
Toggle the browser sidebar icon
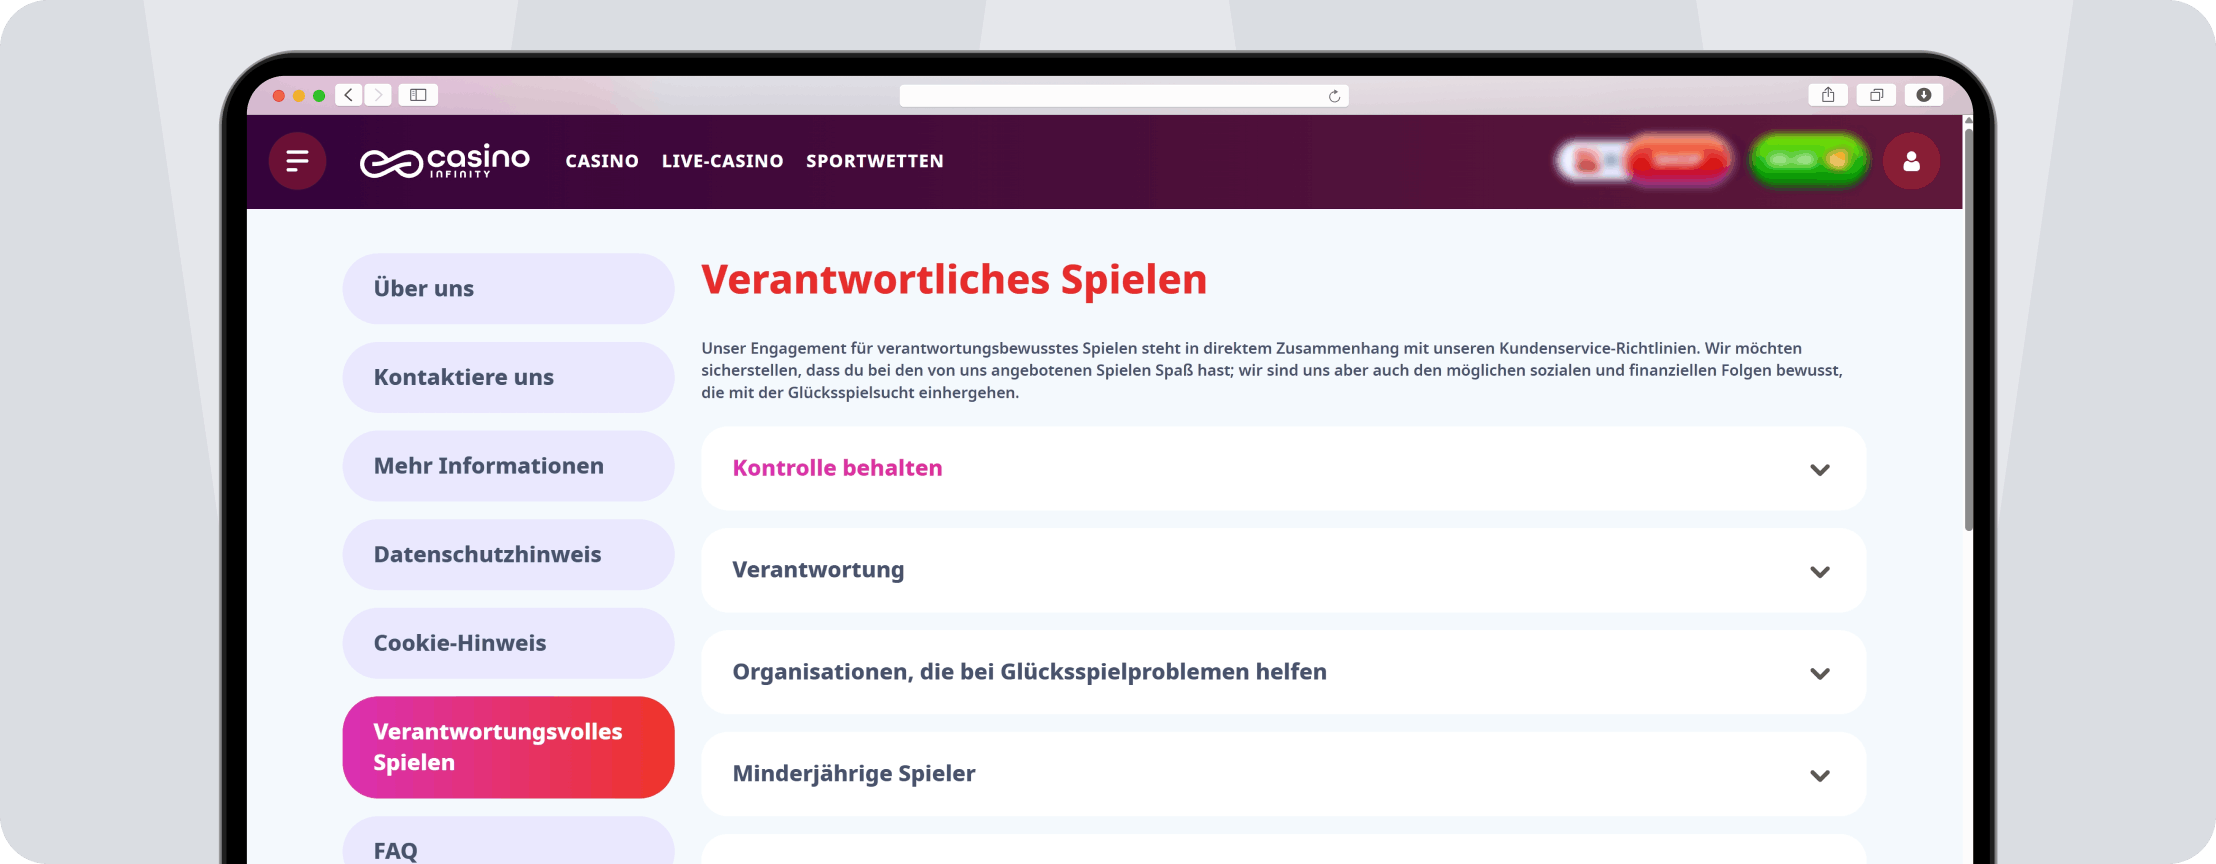(x=418, y=95)
